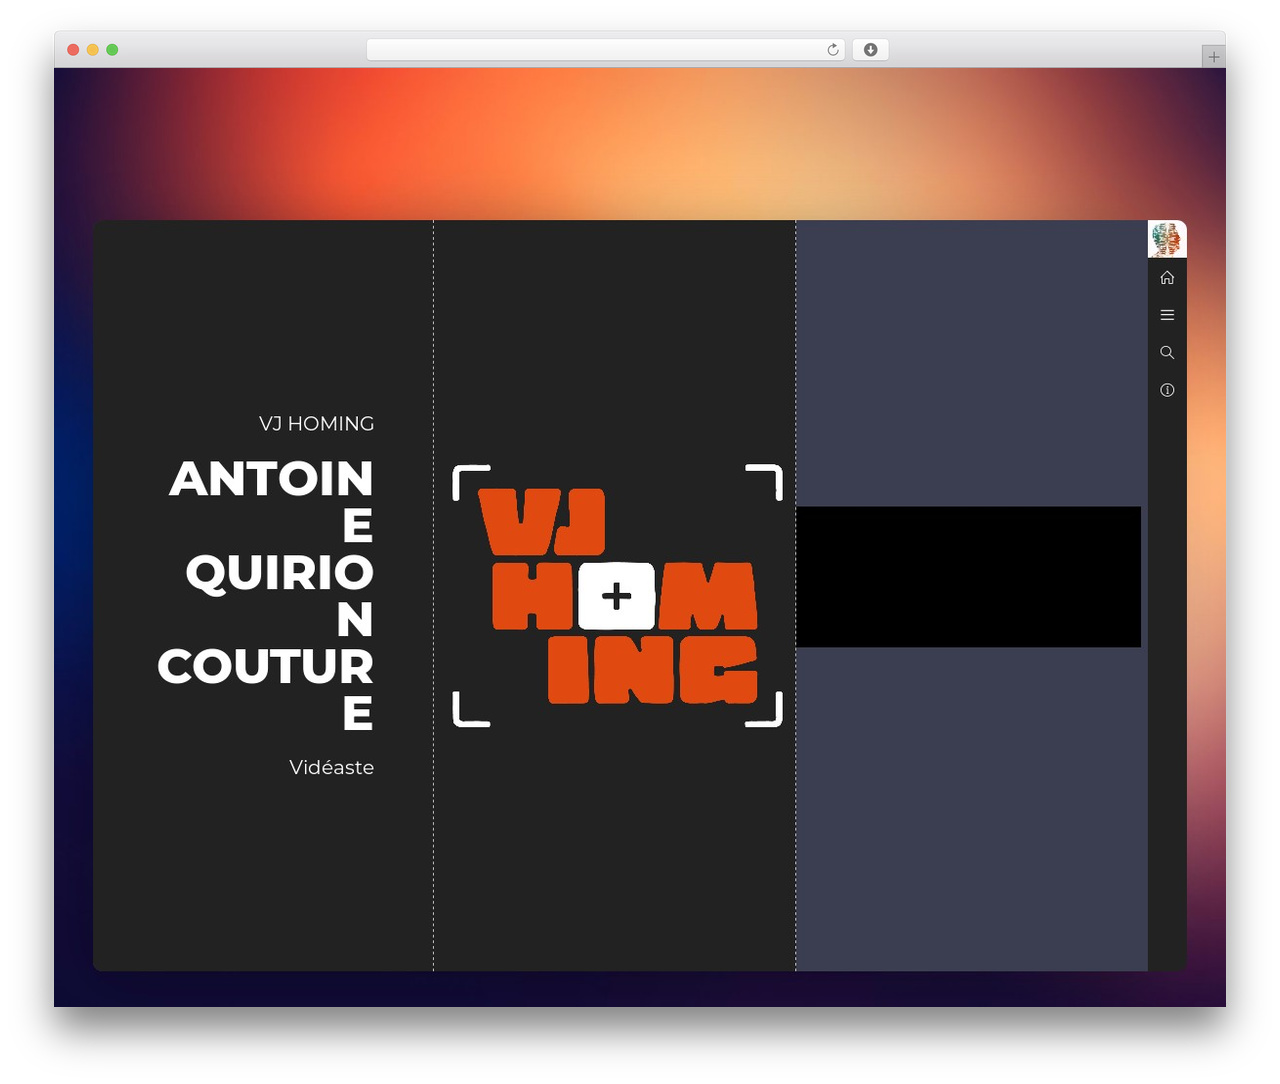Open the home icon in sidebar
The image size is (1280, 1084).
point(1167,277)
